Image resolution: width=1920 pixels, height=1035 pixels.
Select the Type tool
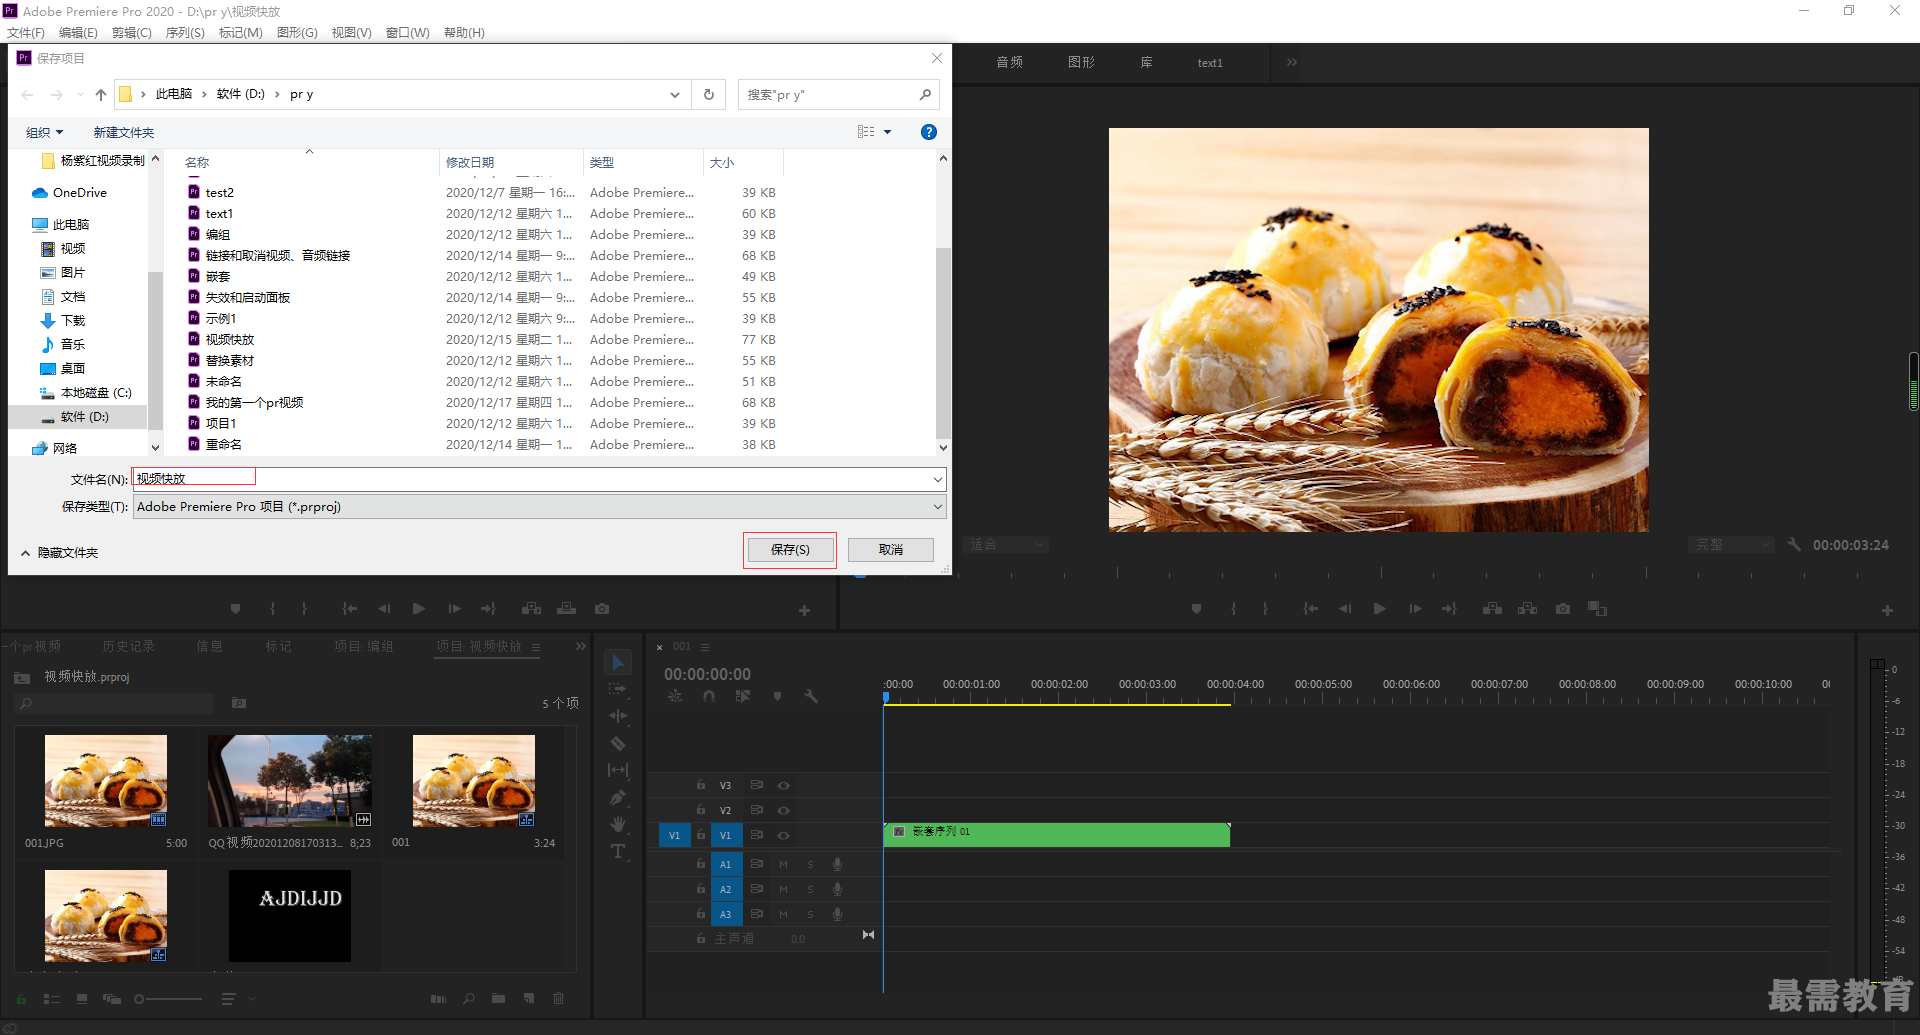tap(618, 851)
